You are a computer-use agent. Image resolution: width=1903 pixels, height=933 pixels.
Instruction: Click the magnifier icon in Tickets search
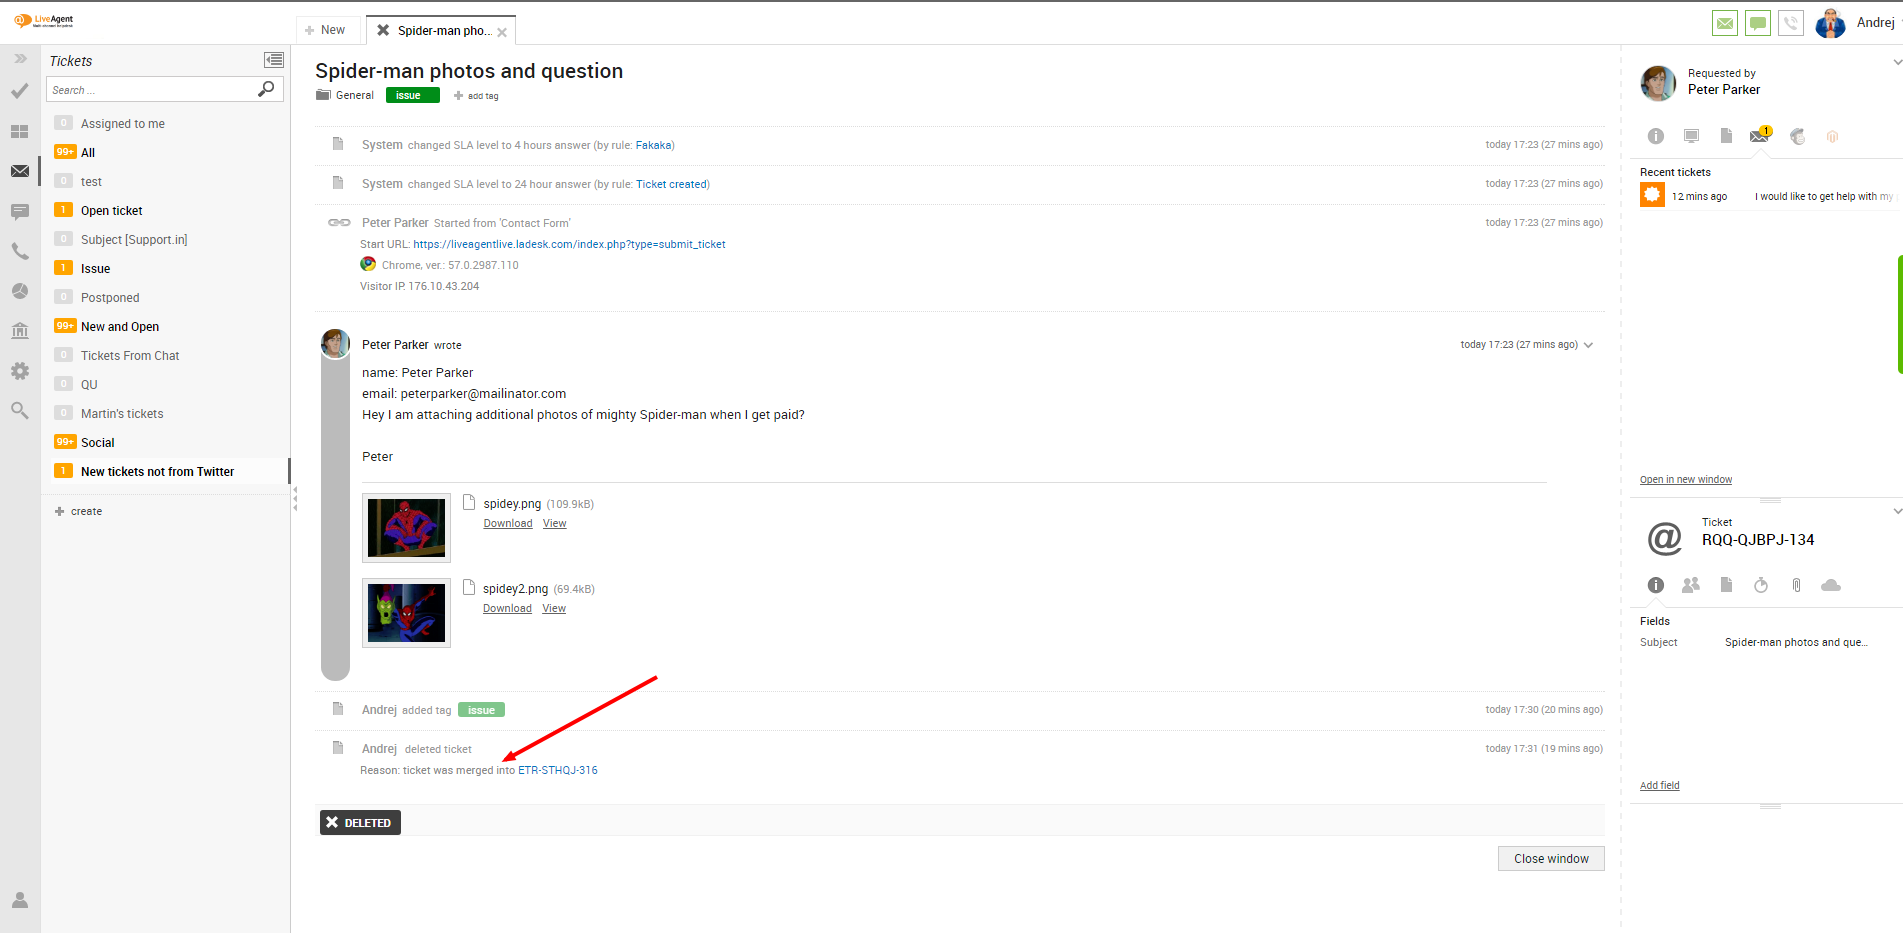coord(266,90)
